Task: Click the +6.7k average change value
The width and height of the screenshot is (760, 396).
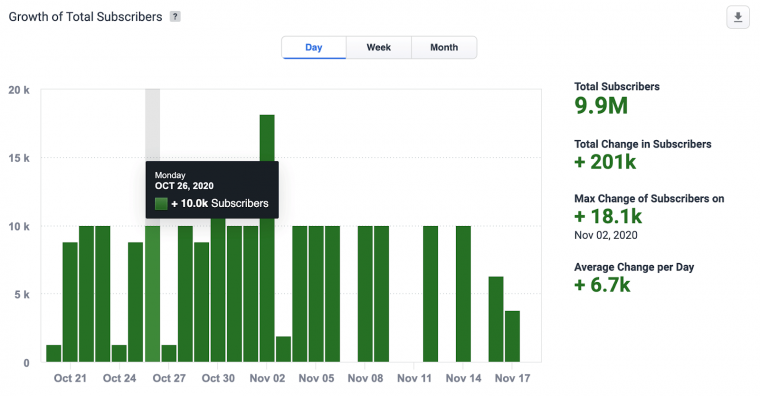Action: tap(602, 285)
